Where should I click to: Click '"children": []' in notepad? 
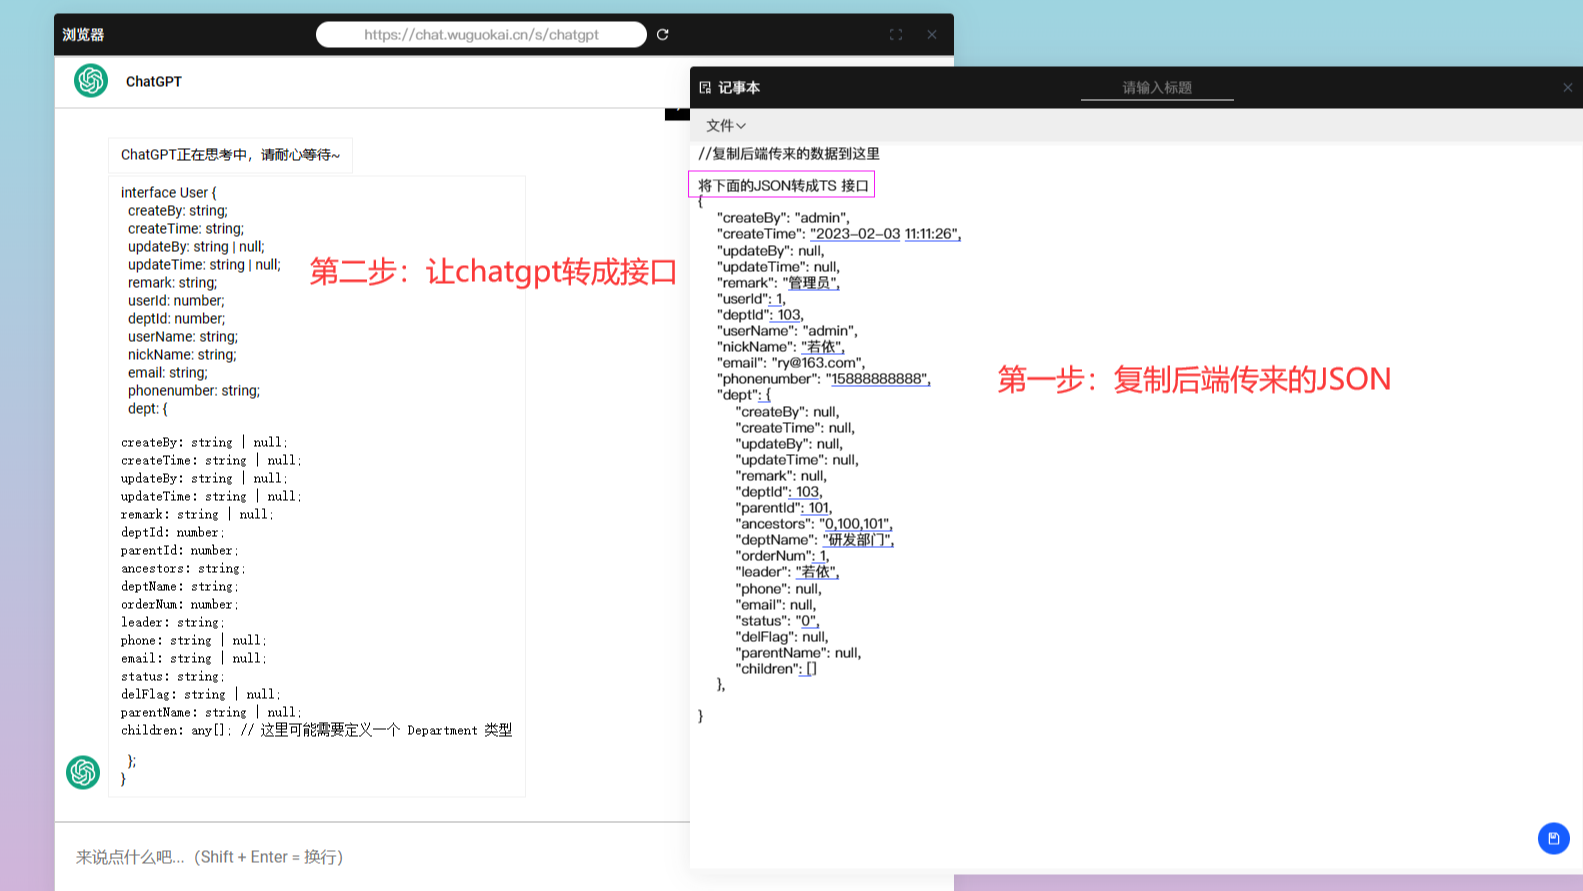click(777, 668)
